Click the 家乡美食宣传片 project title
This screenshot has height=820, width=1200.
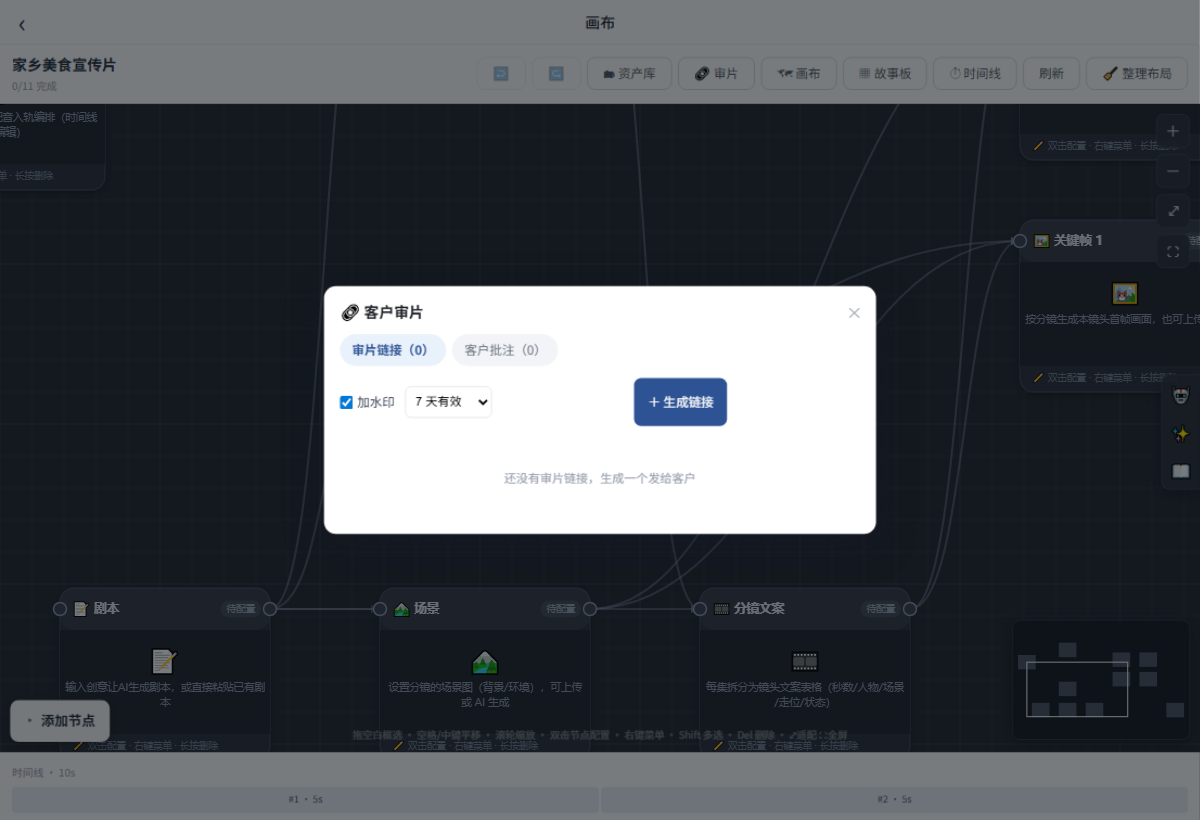[x=64, y=65]
